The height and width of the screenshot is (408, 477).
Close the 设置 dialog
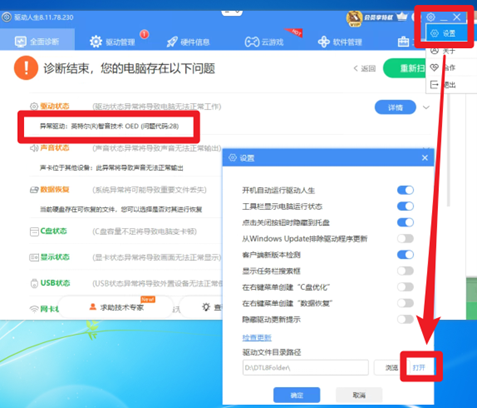(x=425, y=158)
